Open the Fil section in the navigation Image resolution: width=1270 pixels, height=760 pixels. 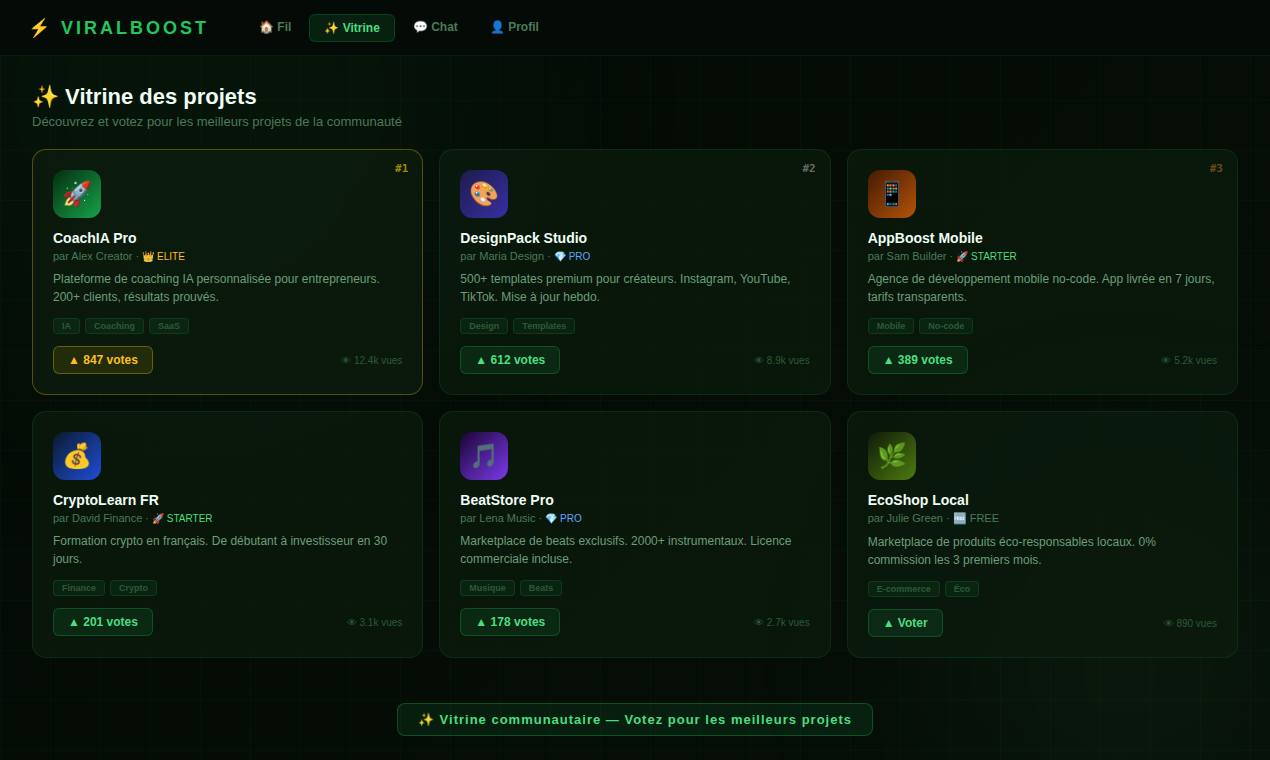(x=275, y=27)
